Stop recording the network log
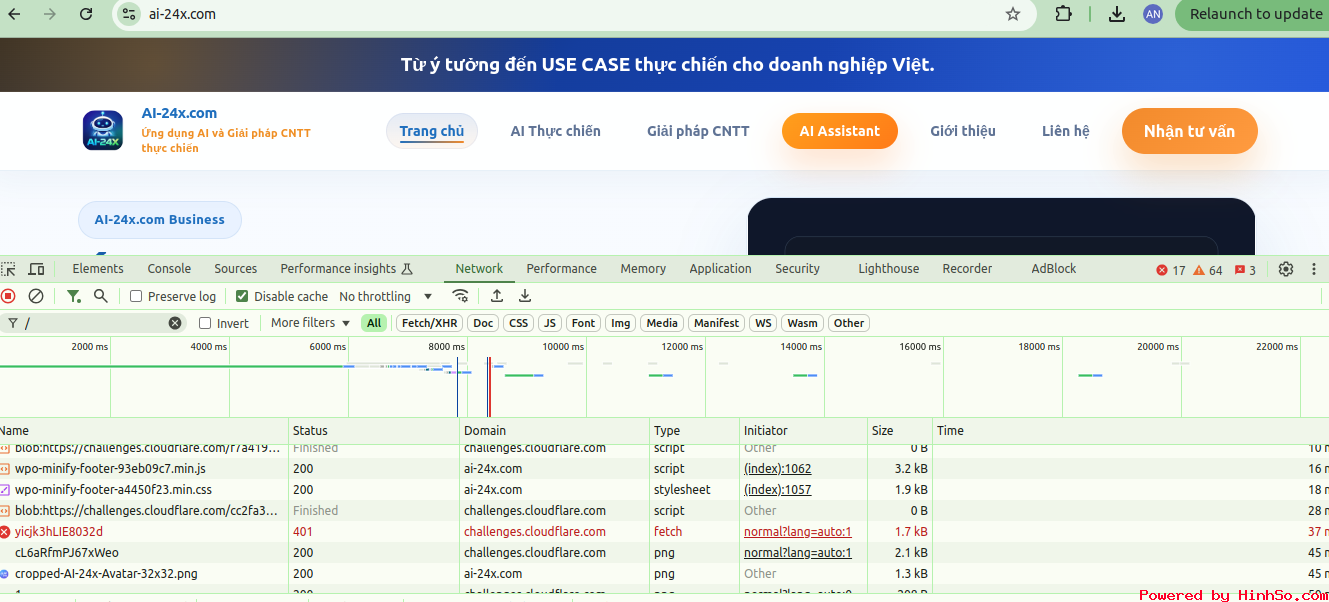Image resolution: width=1329 pixels, height=602 pixels. point(8,296)
